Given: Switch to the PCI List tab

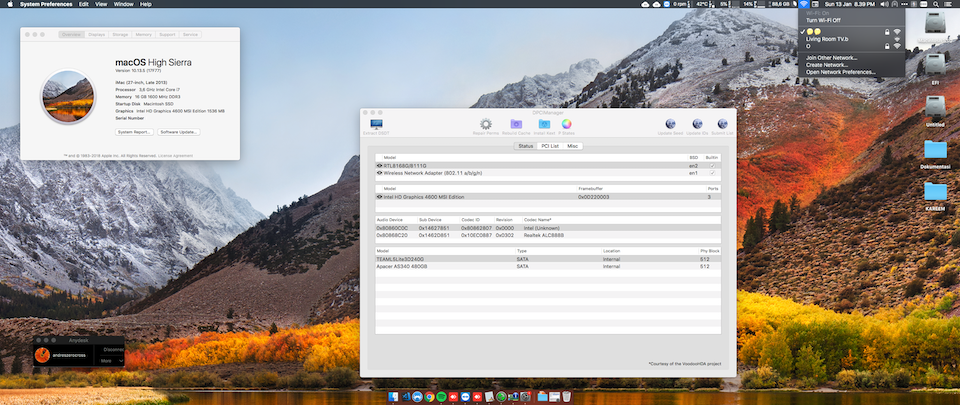Looking at the screenshot, I should click(x=549, y=146).
